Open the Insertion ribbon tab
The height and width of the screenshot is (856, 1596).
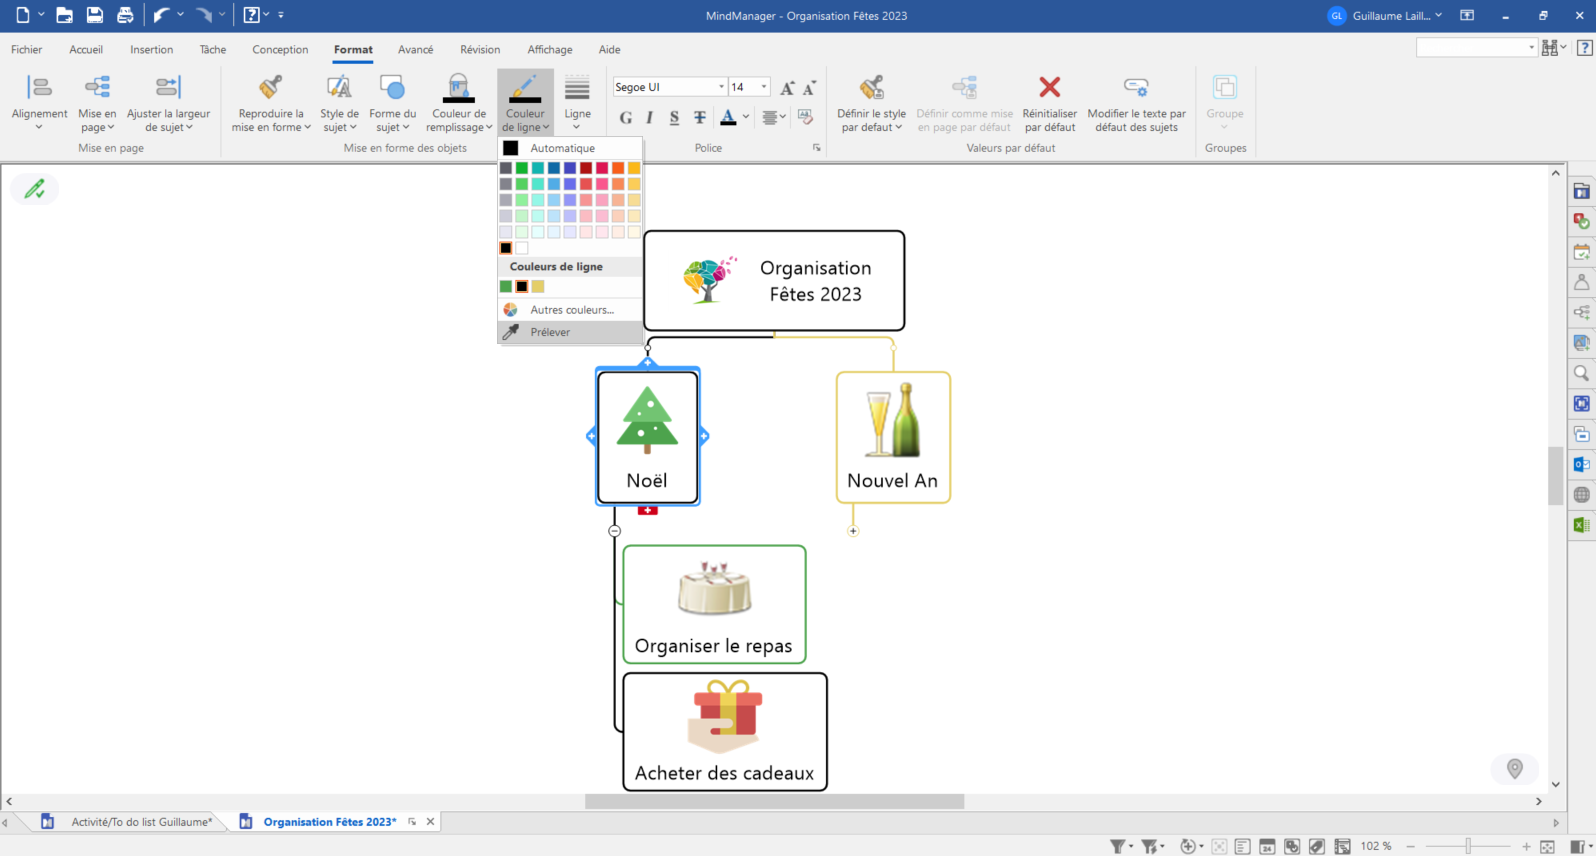pos(151,49)
